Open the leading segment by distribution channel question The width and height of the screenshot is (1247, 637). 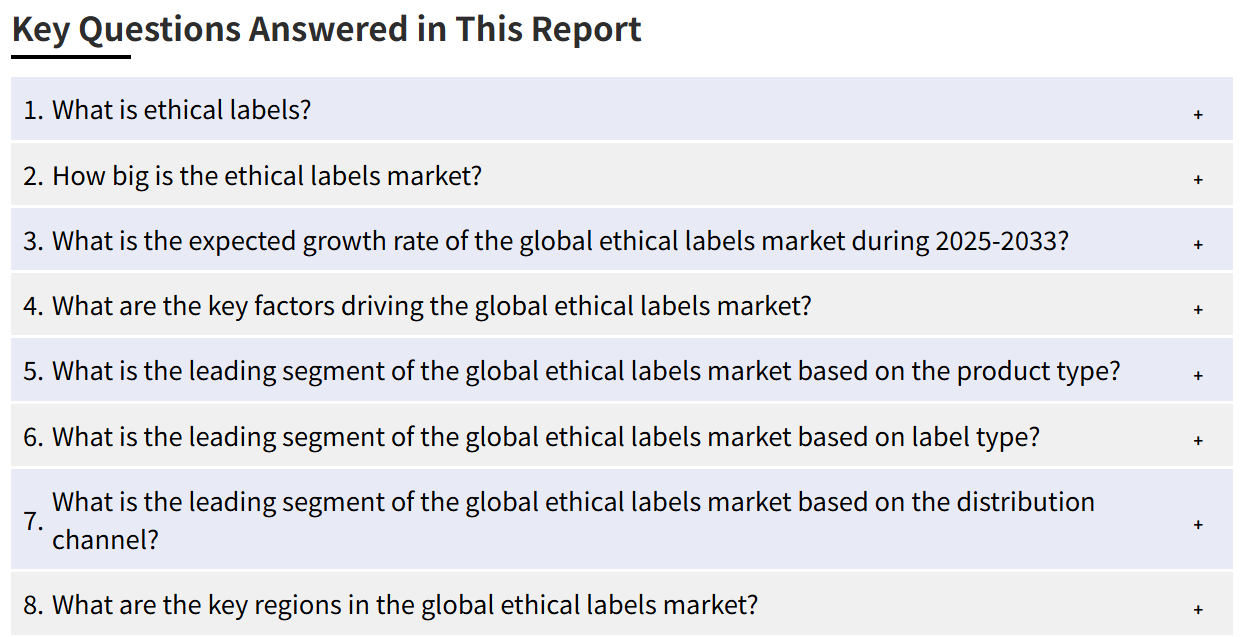622,520
